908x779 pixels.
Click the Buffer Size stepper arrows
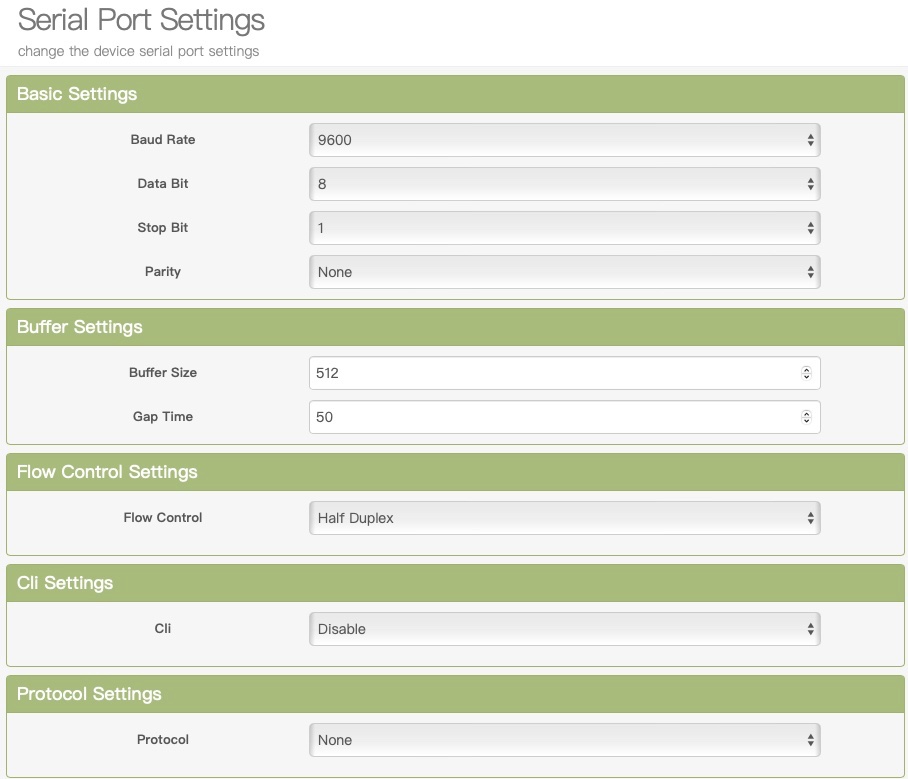[806, 373]
